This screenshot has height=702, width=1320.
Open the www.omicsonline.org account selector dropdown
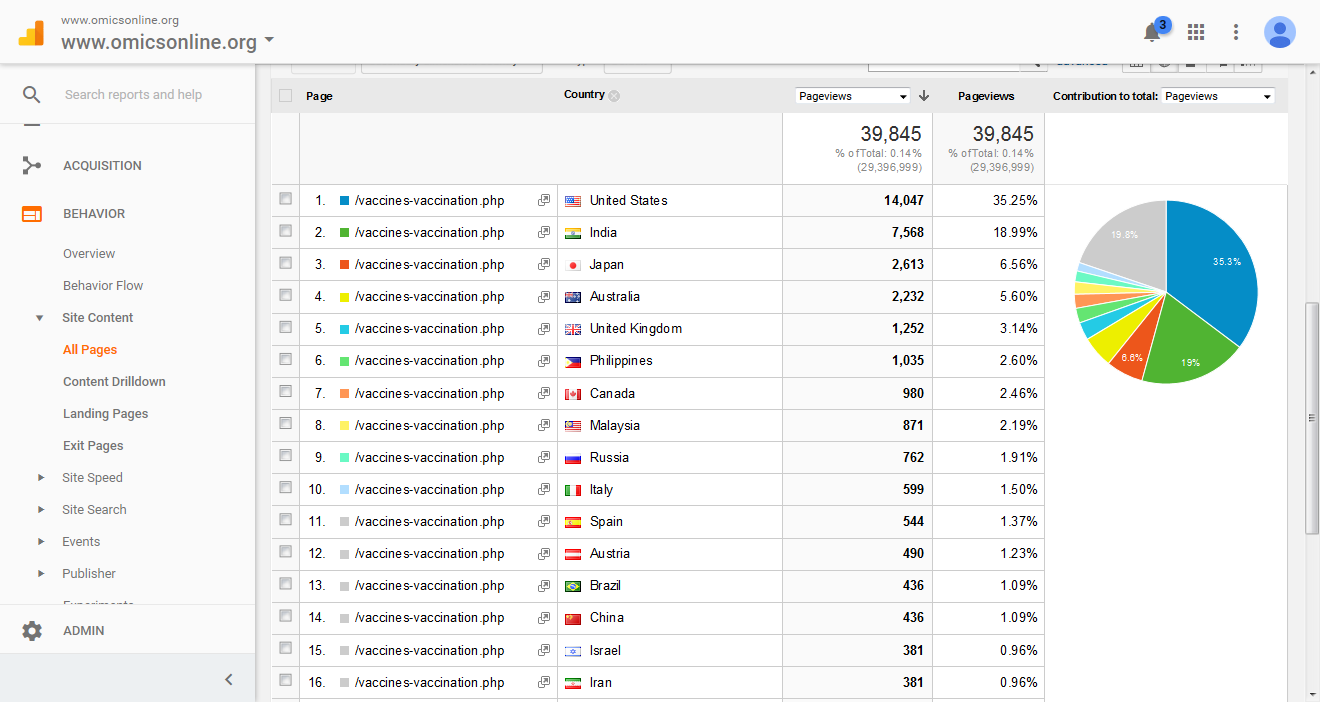168,42
